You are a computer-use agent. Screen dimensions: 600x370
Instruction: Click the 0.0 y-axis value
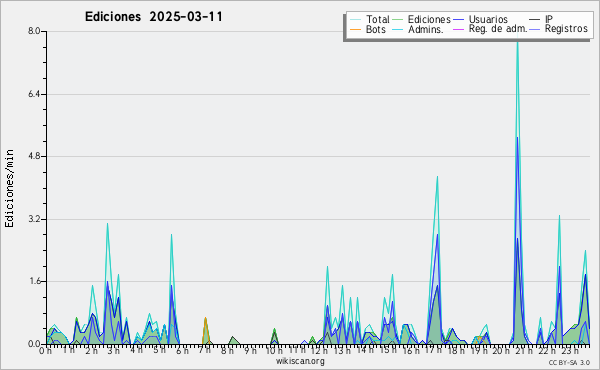click(34, 344)
